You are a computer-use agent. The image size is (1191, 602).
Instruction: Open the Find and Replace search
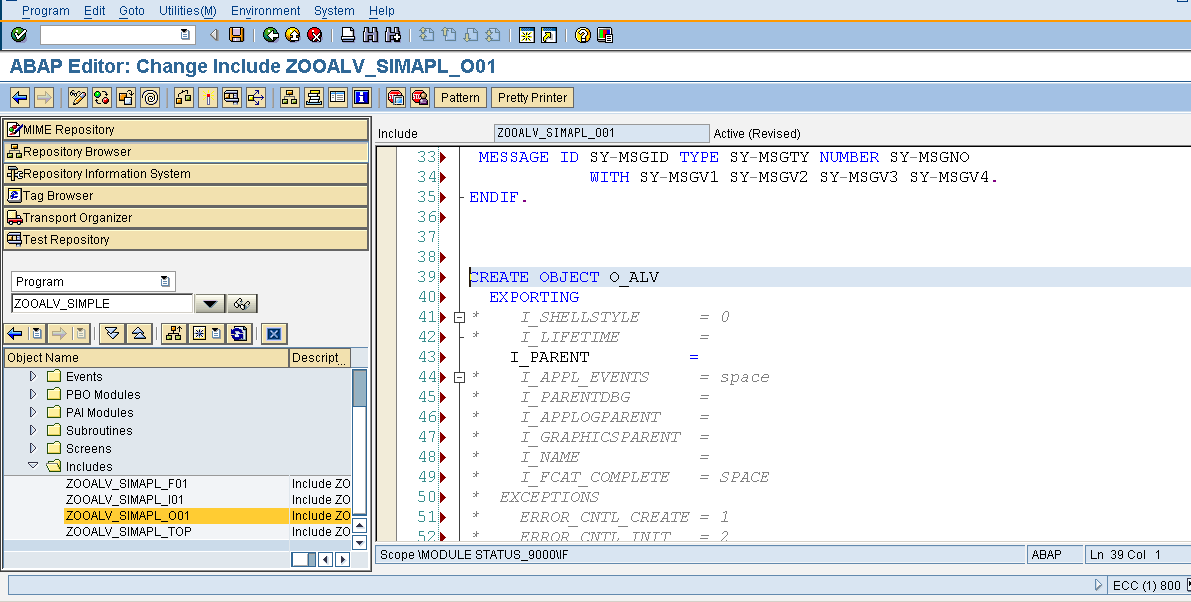click(372, 33)
